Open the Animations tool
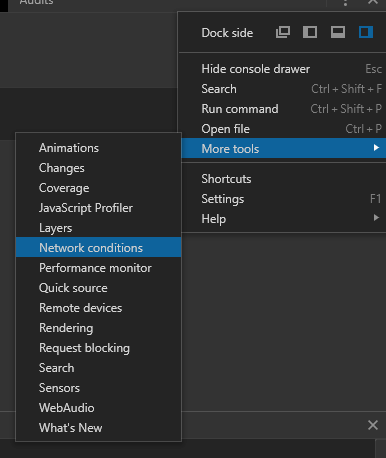Viewport: 386px width, 458px height. click(x=99, y=148)
